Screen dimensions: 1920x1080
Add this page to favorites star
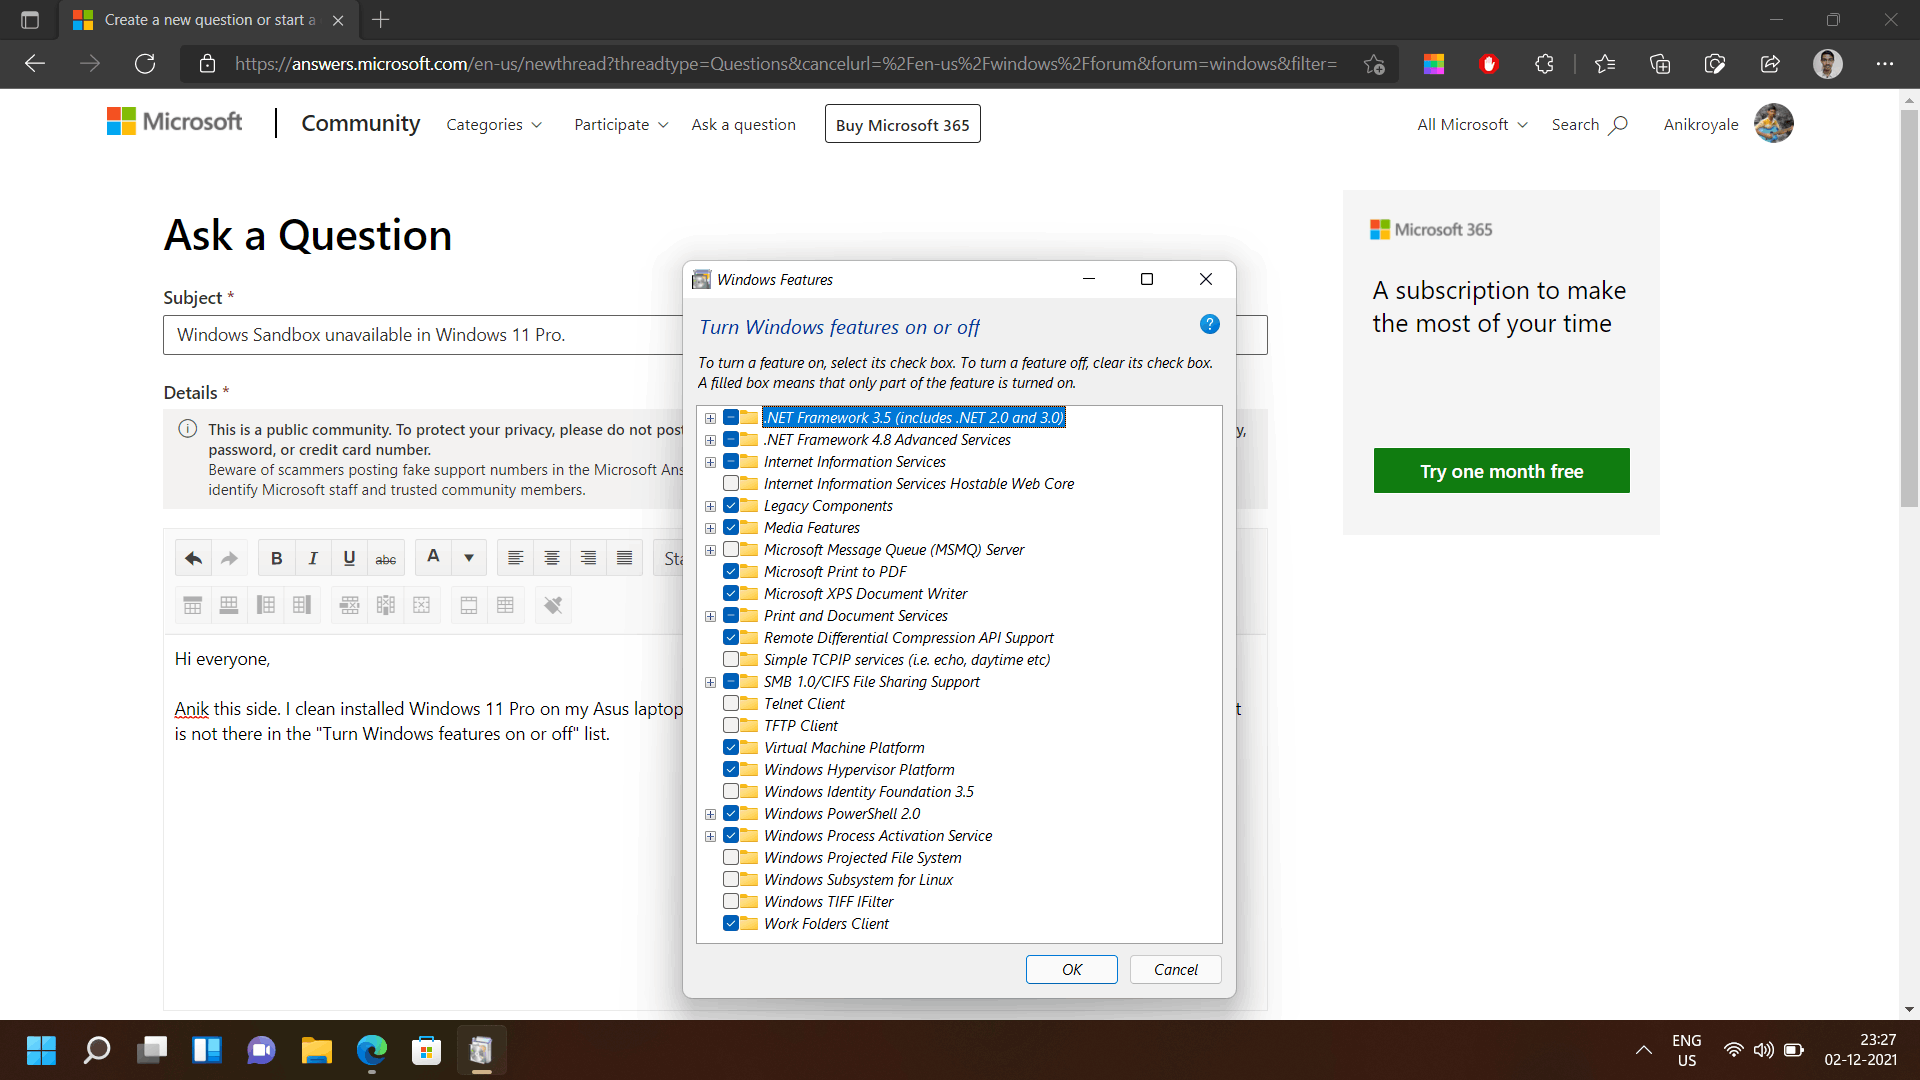1374,64
